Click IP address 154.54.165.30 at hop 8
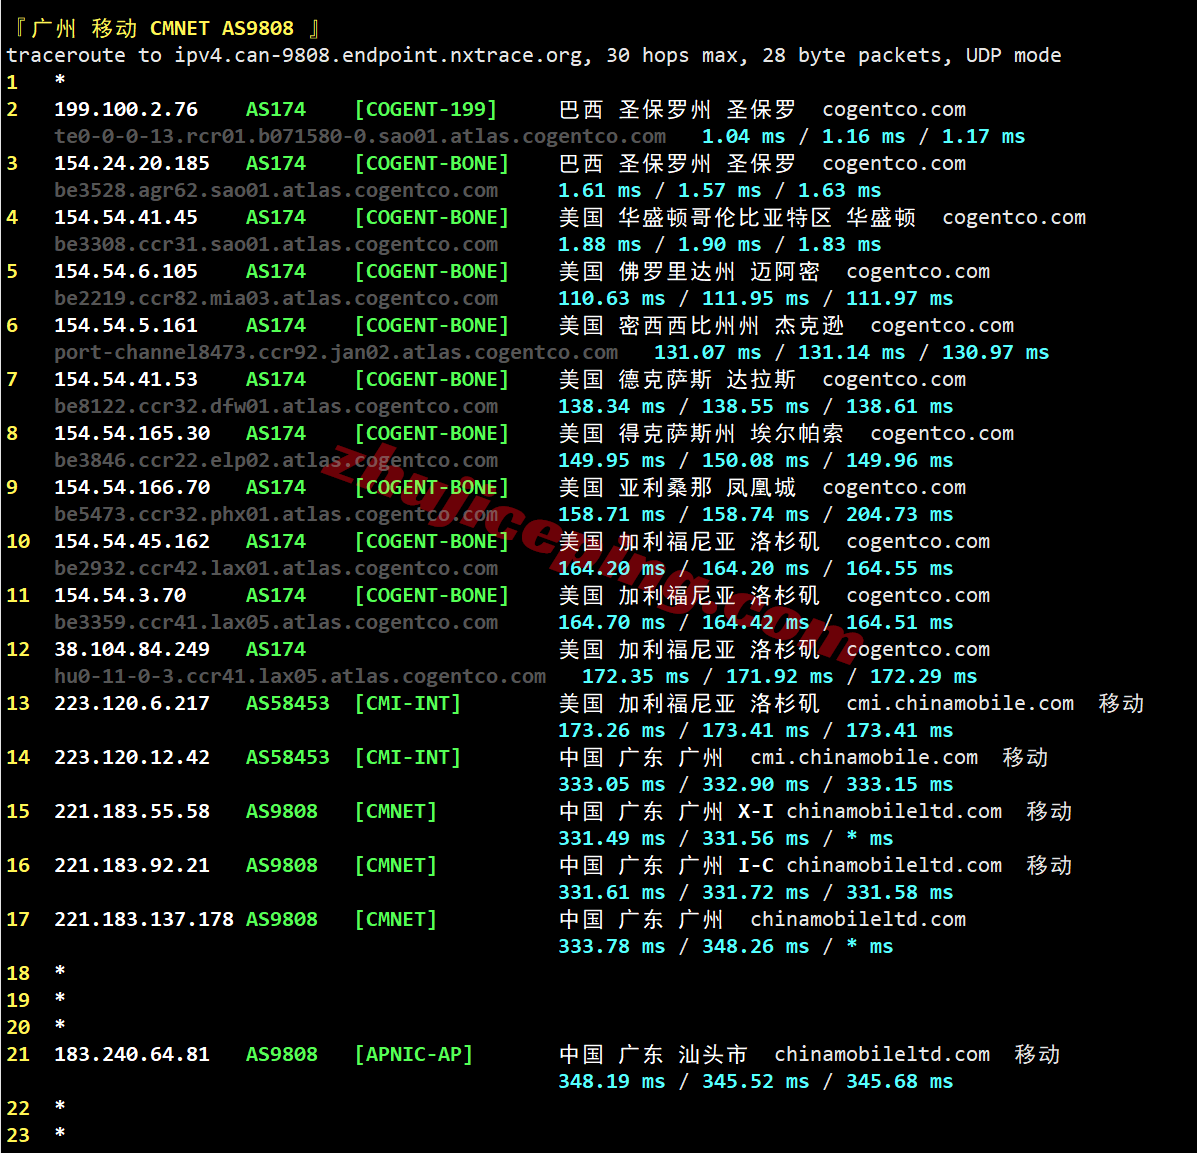Screen dimensions: 1197x1153 pyautogui.click(x=132, y=433)
